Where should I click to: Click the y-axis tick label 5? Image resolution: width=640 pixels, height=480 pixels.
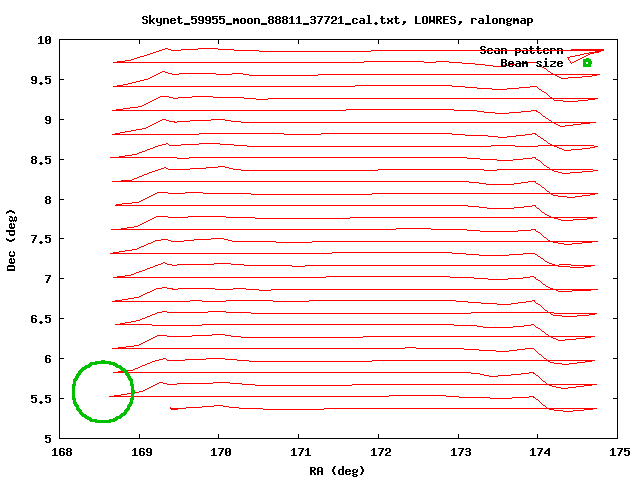click(x=49, y=439)
